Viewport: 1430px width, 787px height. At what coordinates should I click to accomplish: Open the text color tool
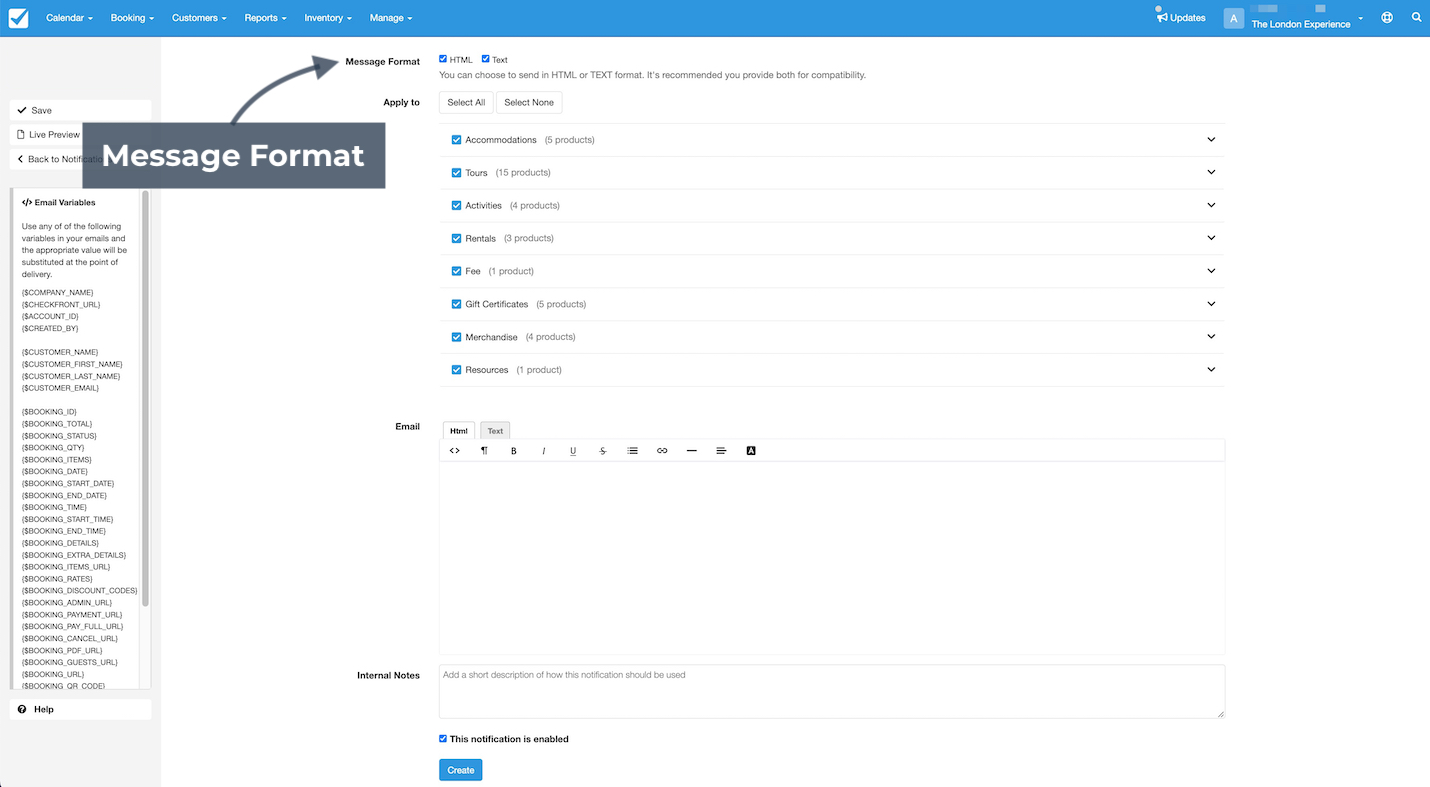click(751, 451)
